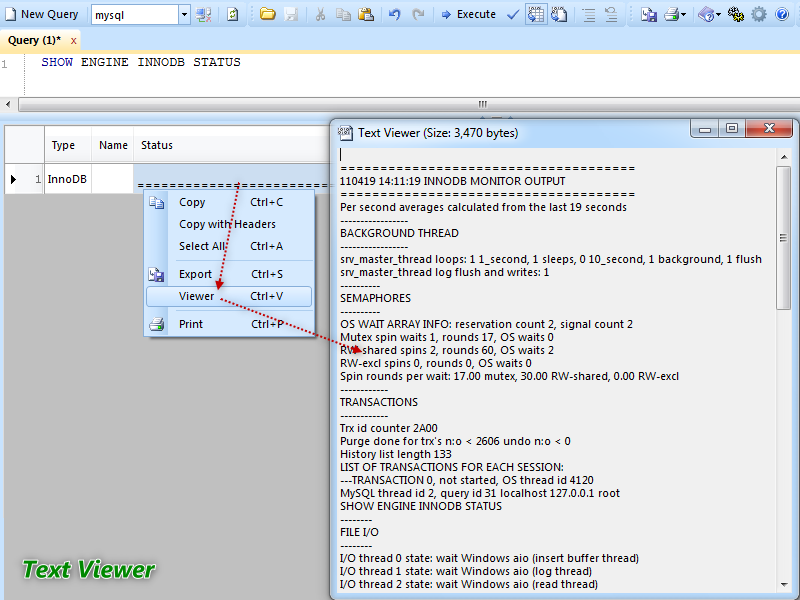Choose Viewer from the context menu

click(x=229, y=296)
